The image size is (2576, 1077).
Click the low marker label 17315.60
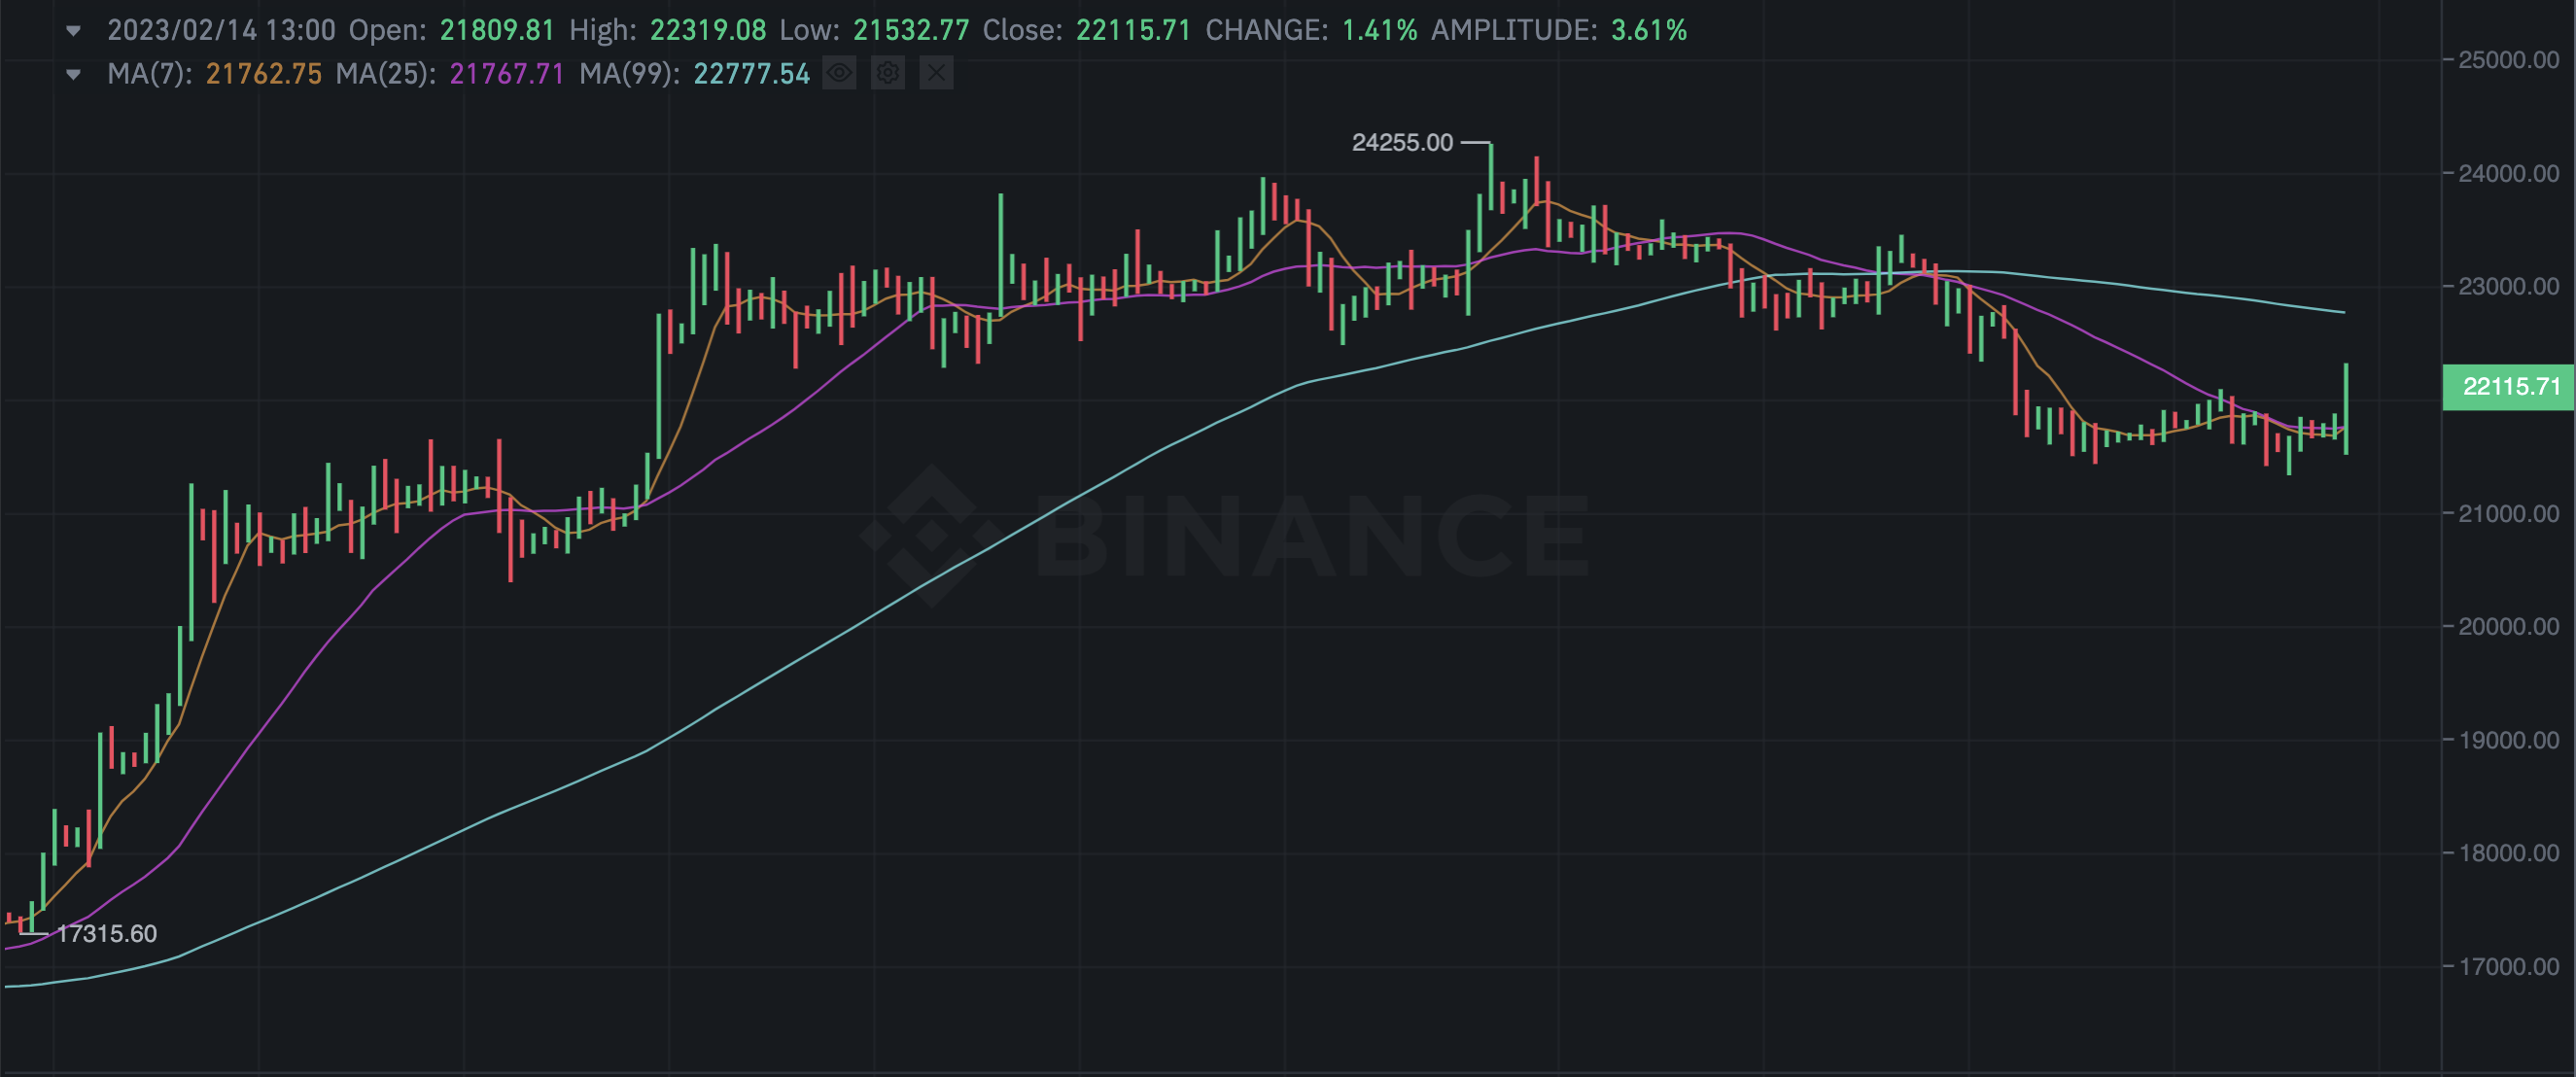coord(107,934)
